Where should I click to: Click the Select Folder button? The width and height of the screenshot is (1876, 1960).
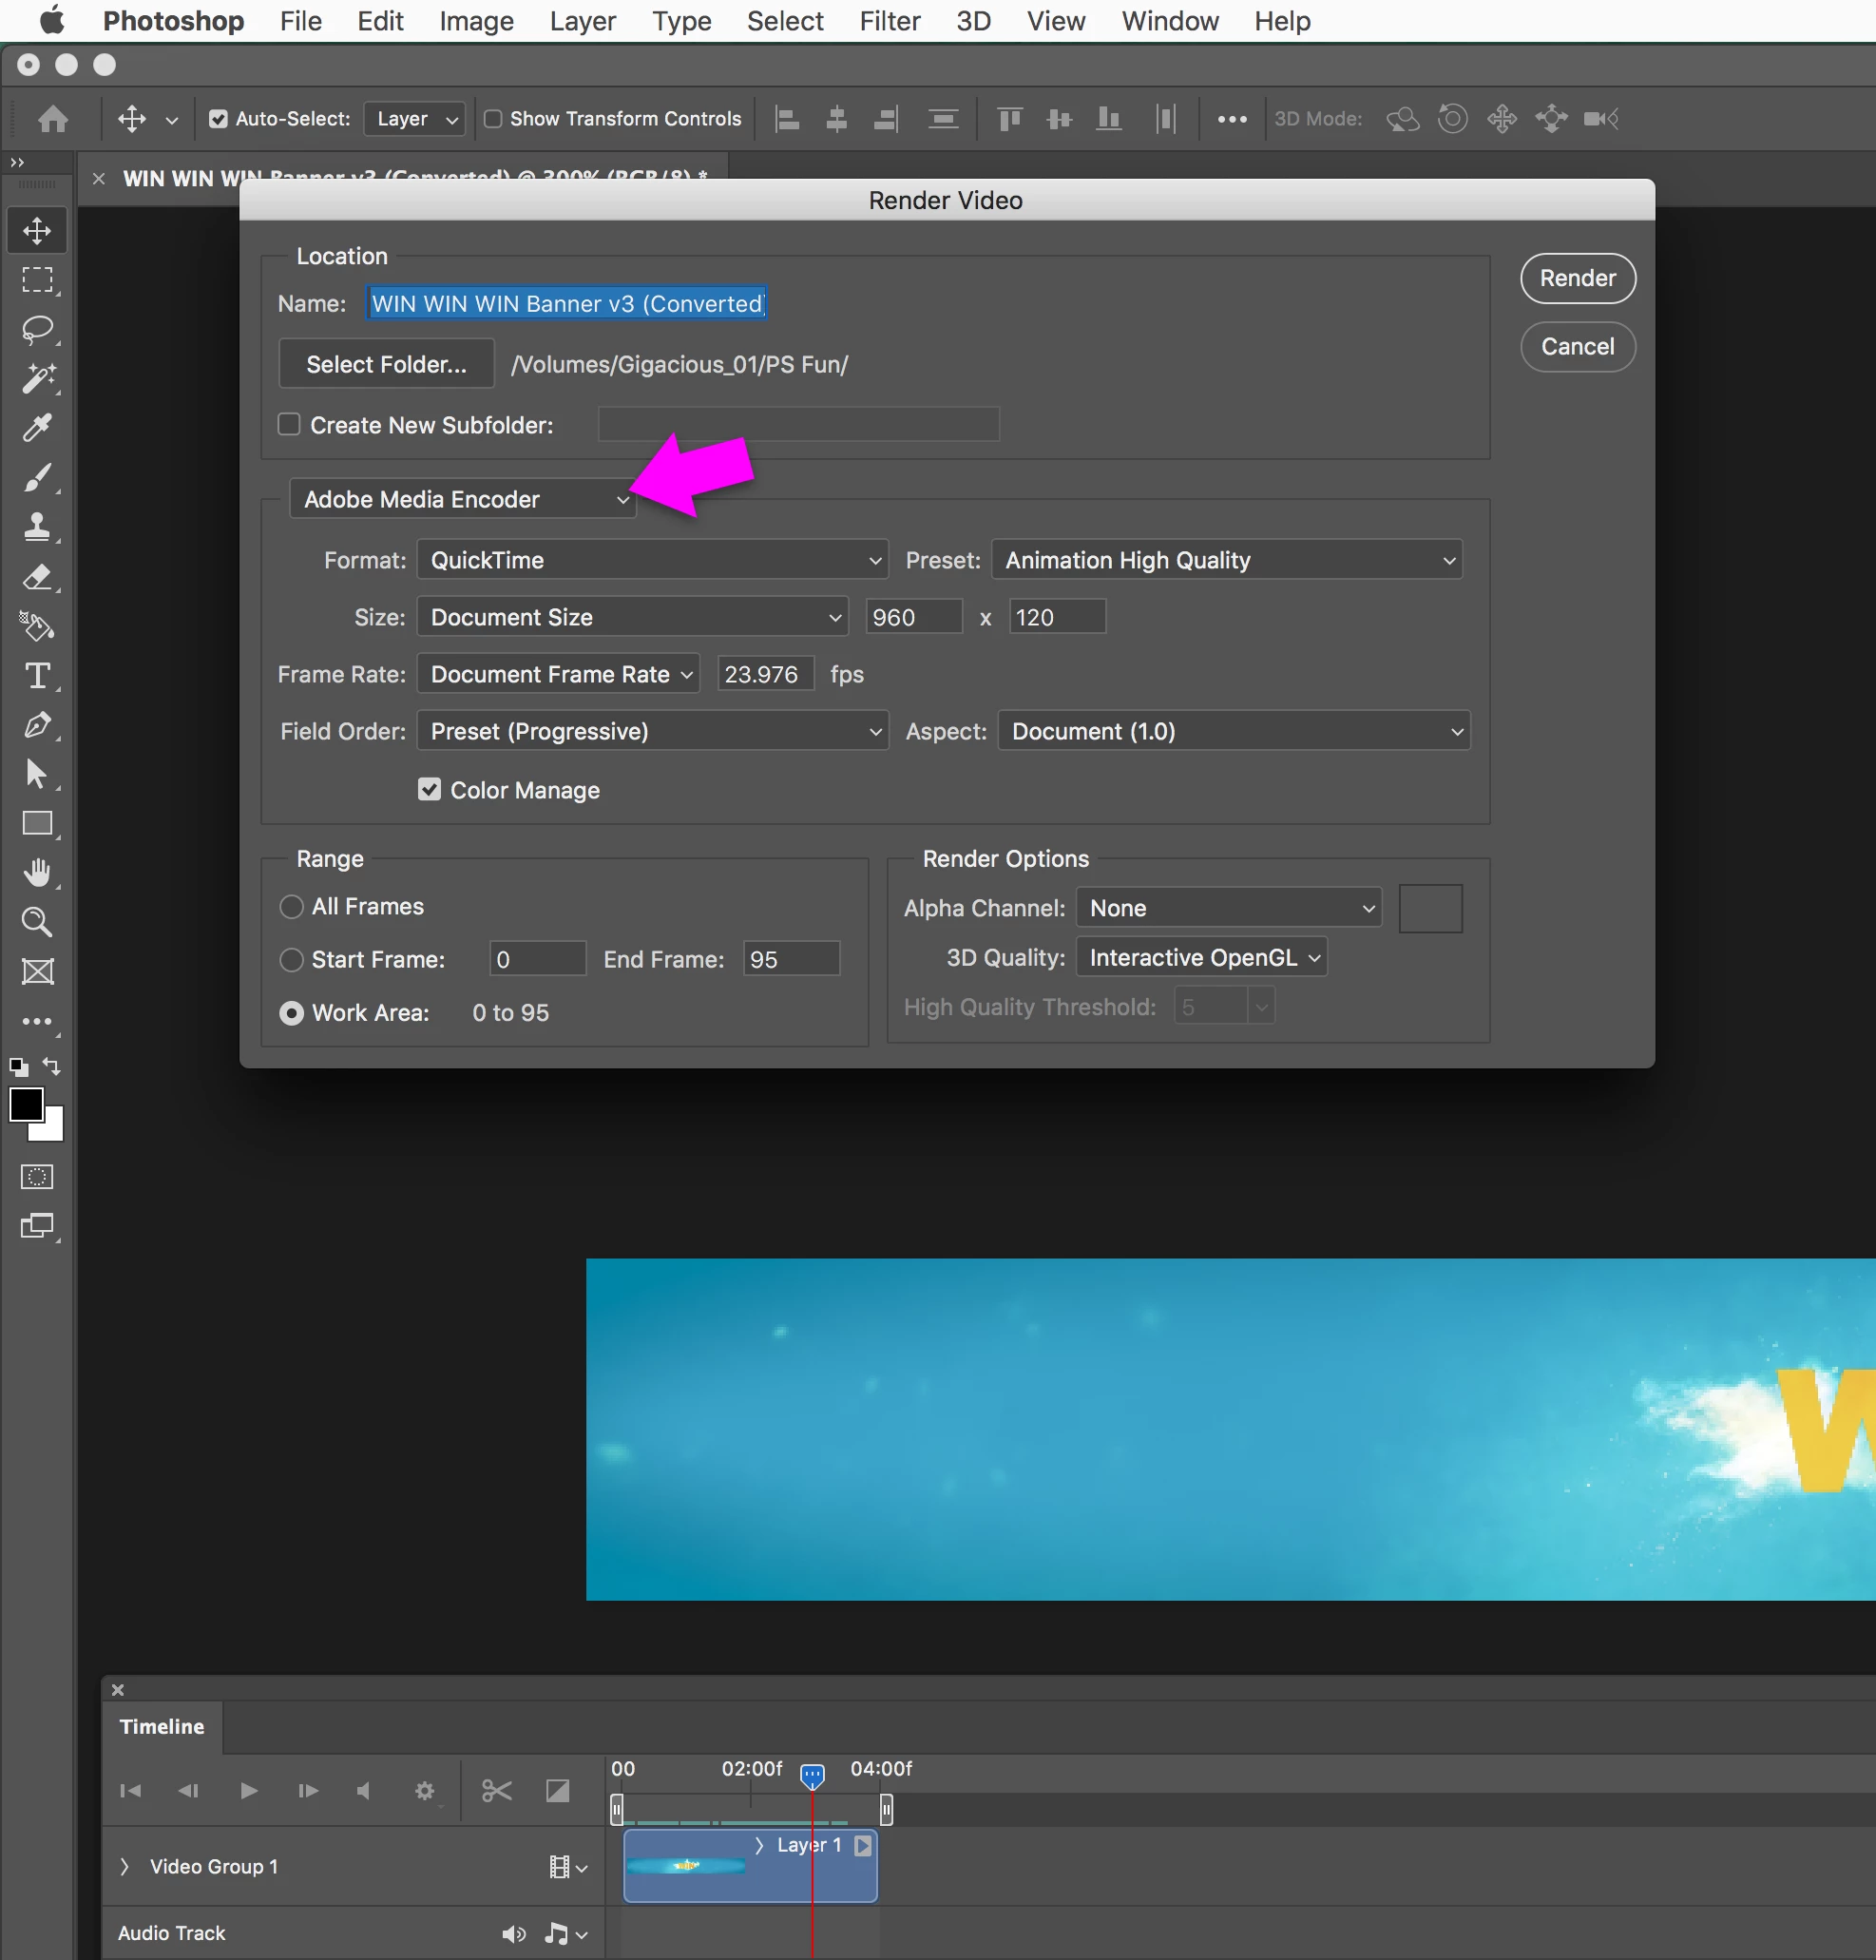pyautogui.click(x=386, y=364)
